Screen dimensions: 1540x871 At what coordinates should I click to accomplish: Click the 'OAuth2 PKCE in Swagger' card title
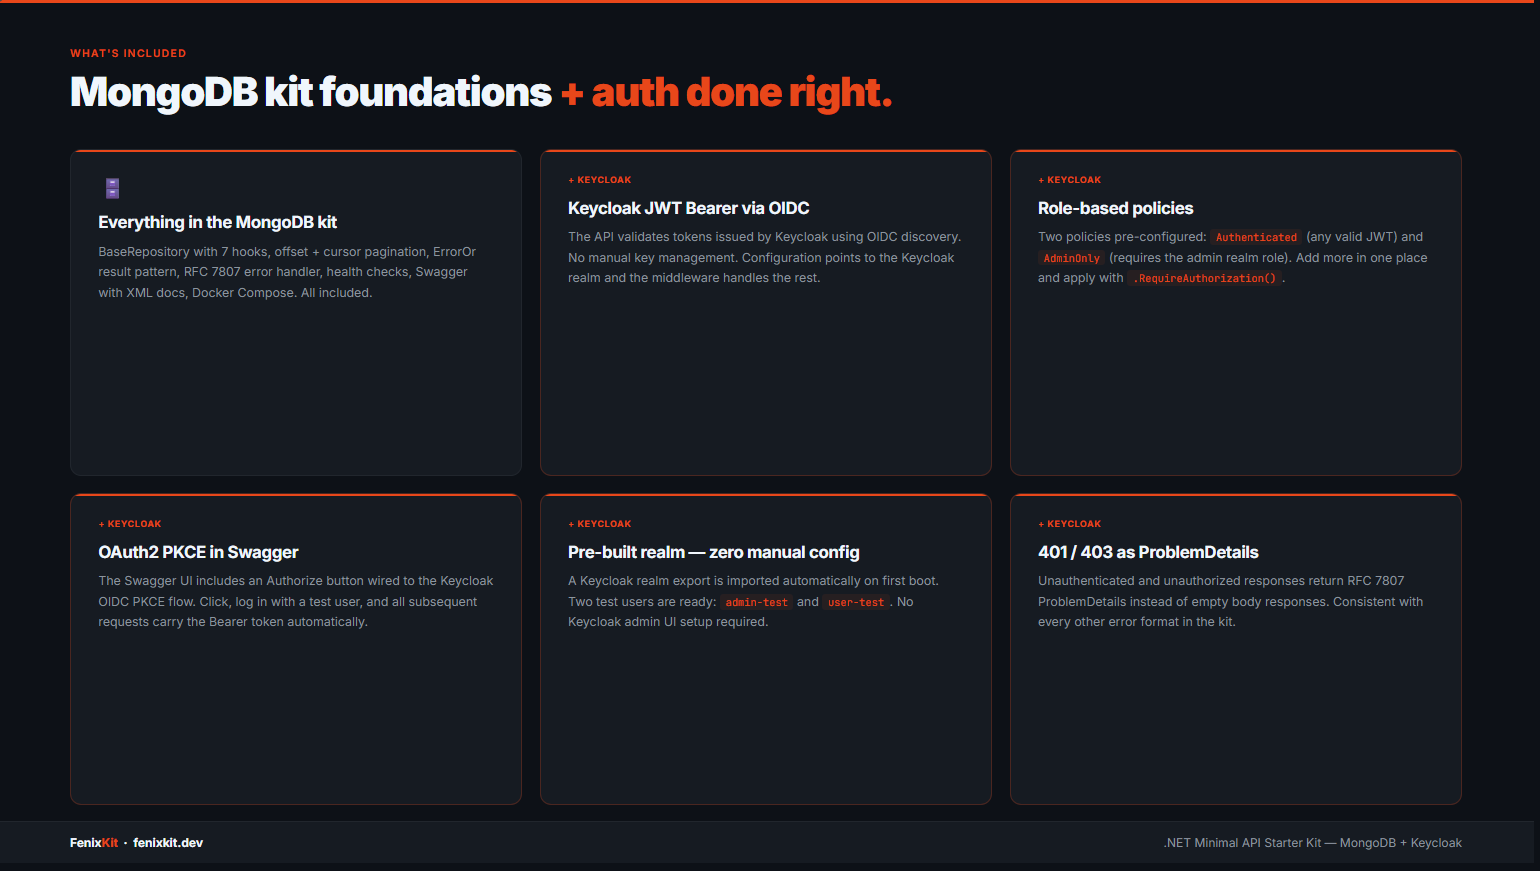pyautogui.click(x=198, y=552)
